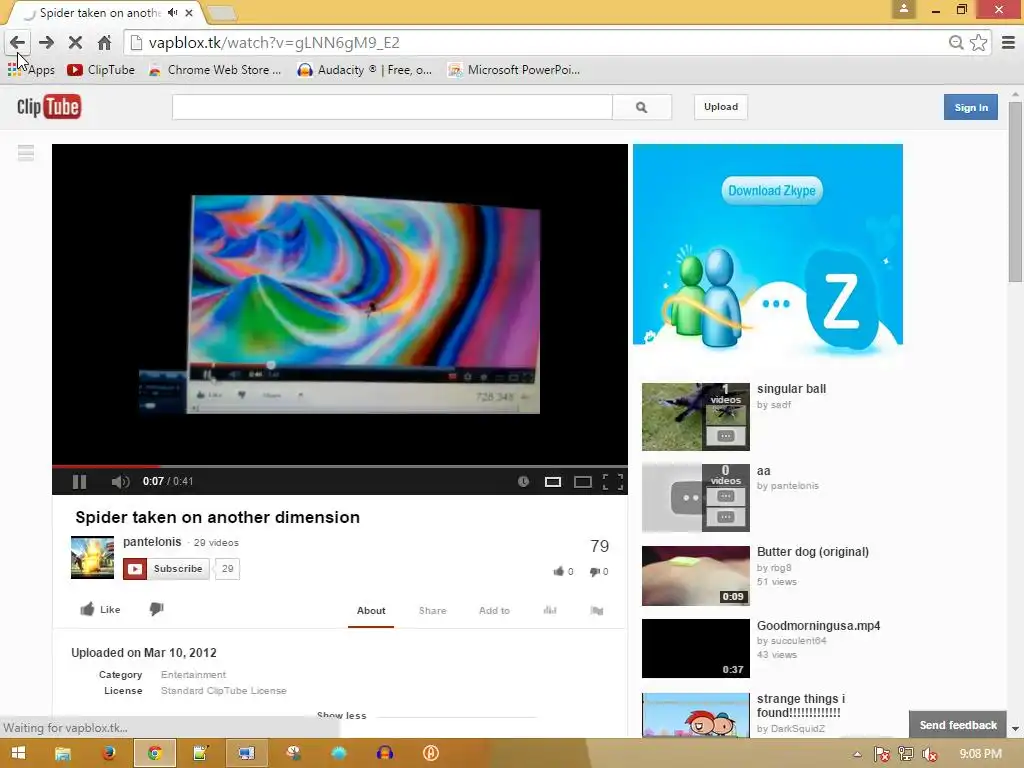This screenshot has height=768, width=1024.
Task: Pause the video with the pause button
Action: pyautogui.click(x=79, y=482)
